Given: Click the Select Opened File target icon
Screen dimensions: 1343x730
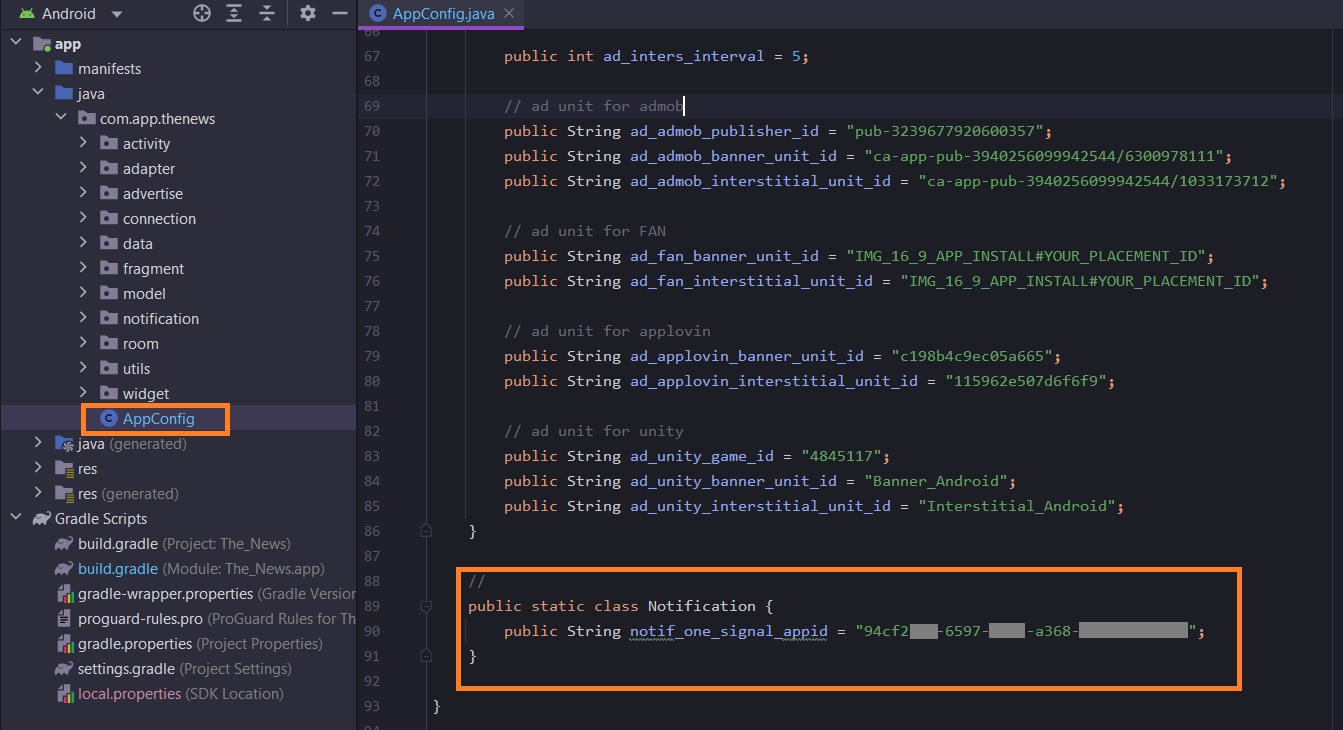Looking at the screenshot, I should tap(202, 14).
